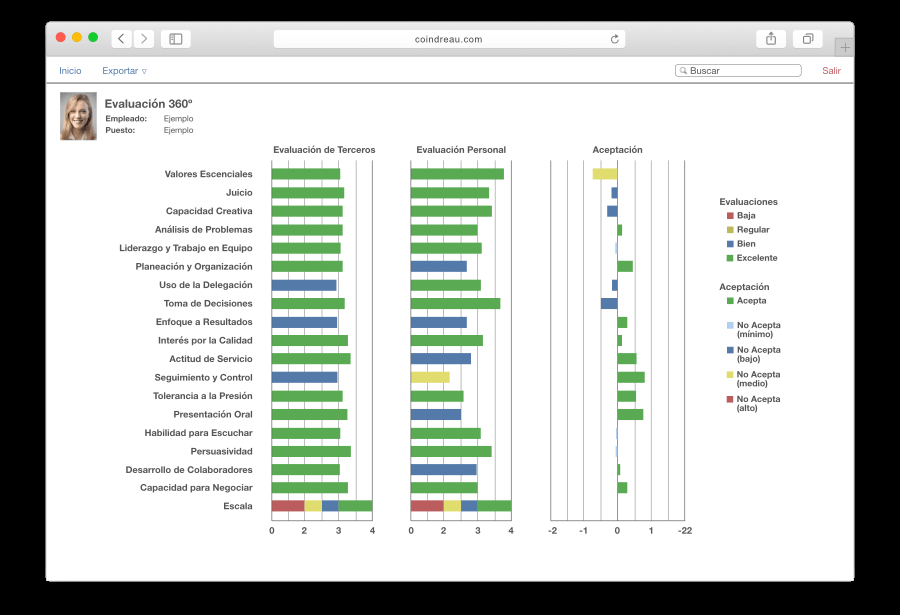Select Planeación y Organización label
The height and width of the screenshot is (615, 900).
click(193, 266)
